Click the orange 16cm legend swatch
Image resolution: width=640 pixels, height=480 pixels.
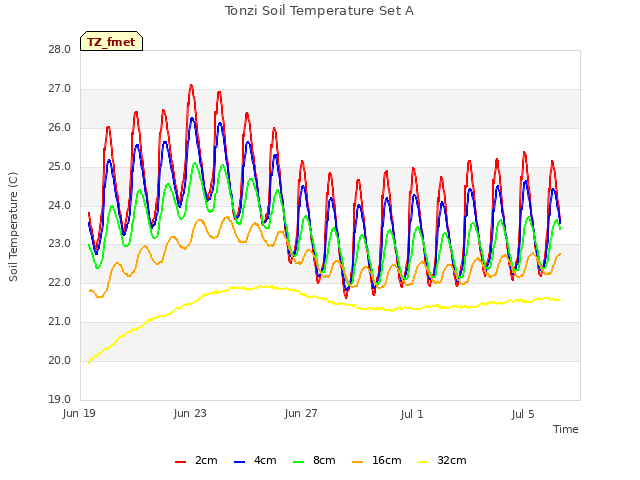[x=358, y=462]
